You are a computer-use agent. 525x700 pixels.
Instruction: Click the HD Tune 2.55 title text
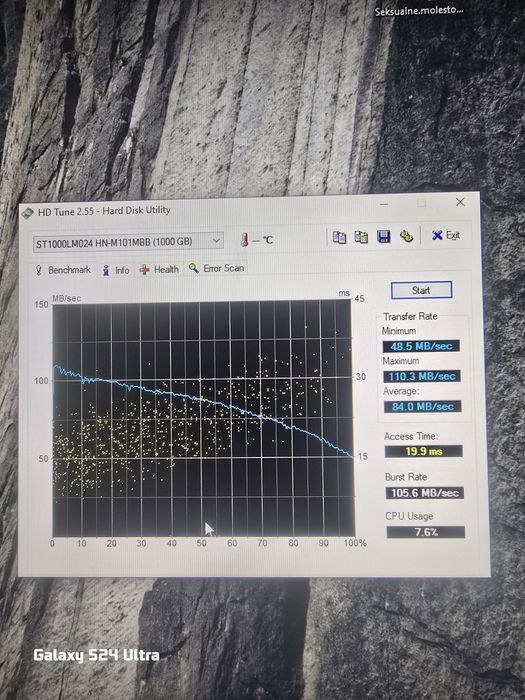(x=104, y=211)
